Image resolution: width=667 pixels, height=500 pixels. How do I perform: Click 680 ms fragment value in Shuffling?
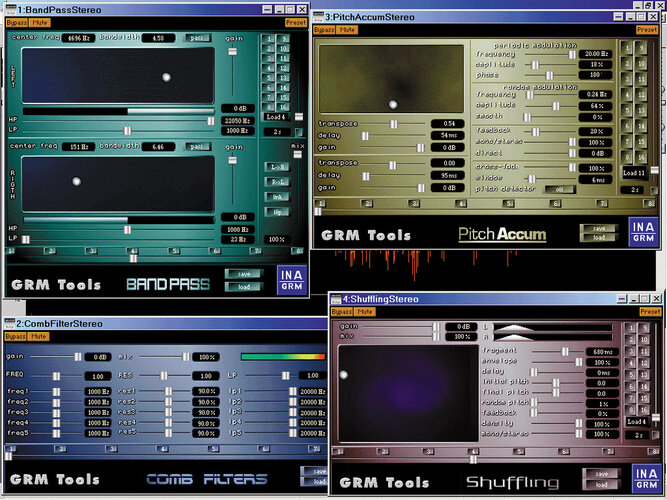(x=603, y=352)
